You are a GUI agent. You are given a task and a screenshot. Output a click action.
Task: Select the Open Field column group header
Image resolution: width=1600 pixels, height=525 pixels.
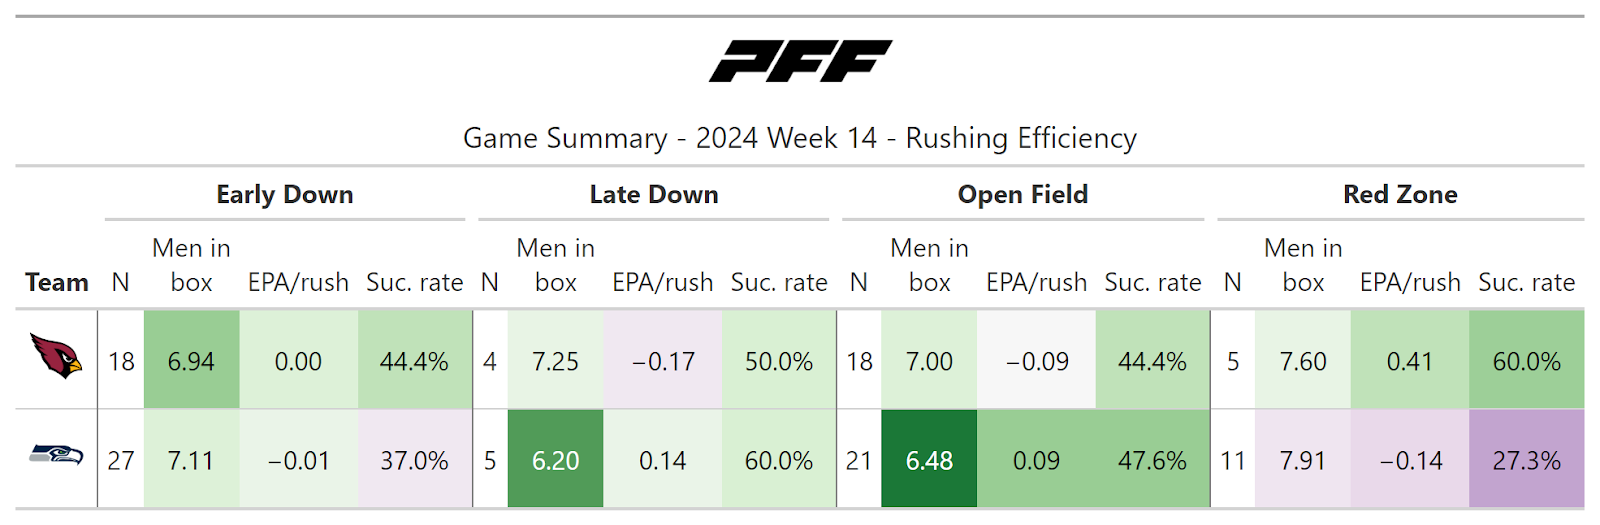coord(1023,195)
